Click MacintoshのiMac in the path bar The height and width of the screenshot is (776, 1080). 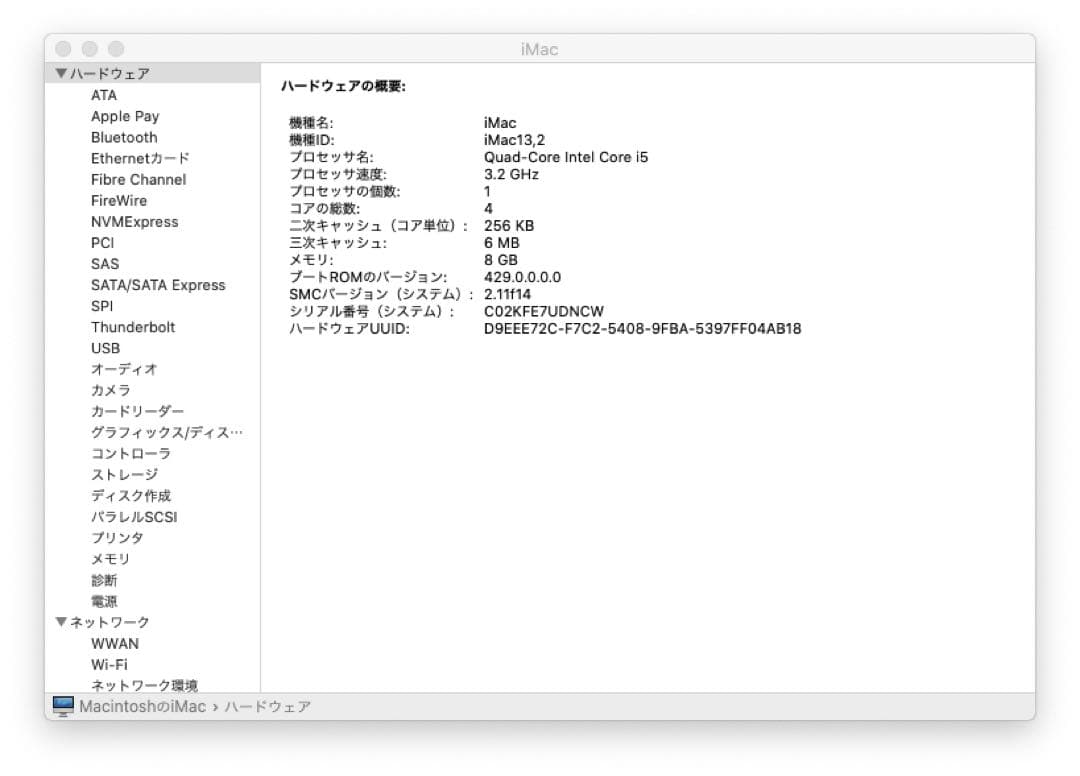(143, 706)
